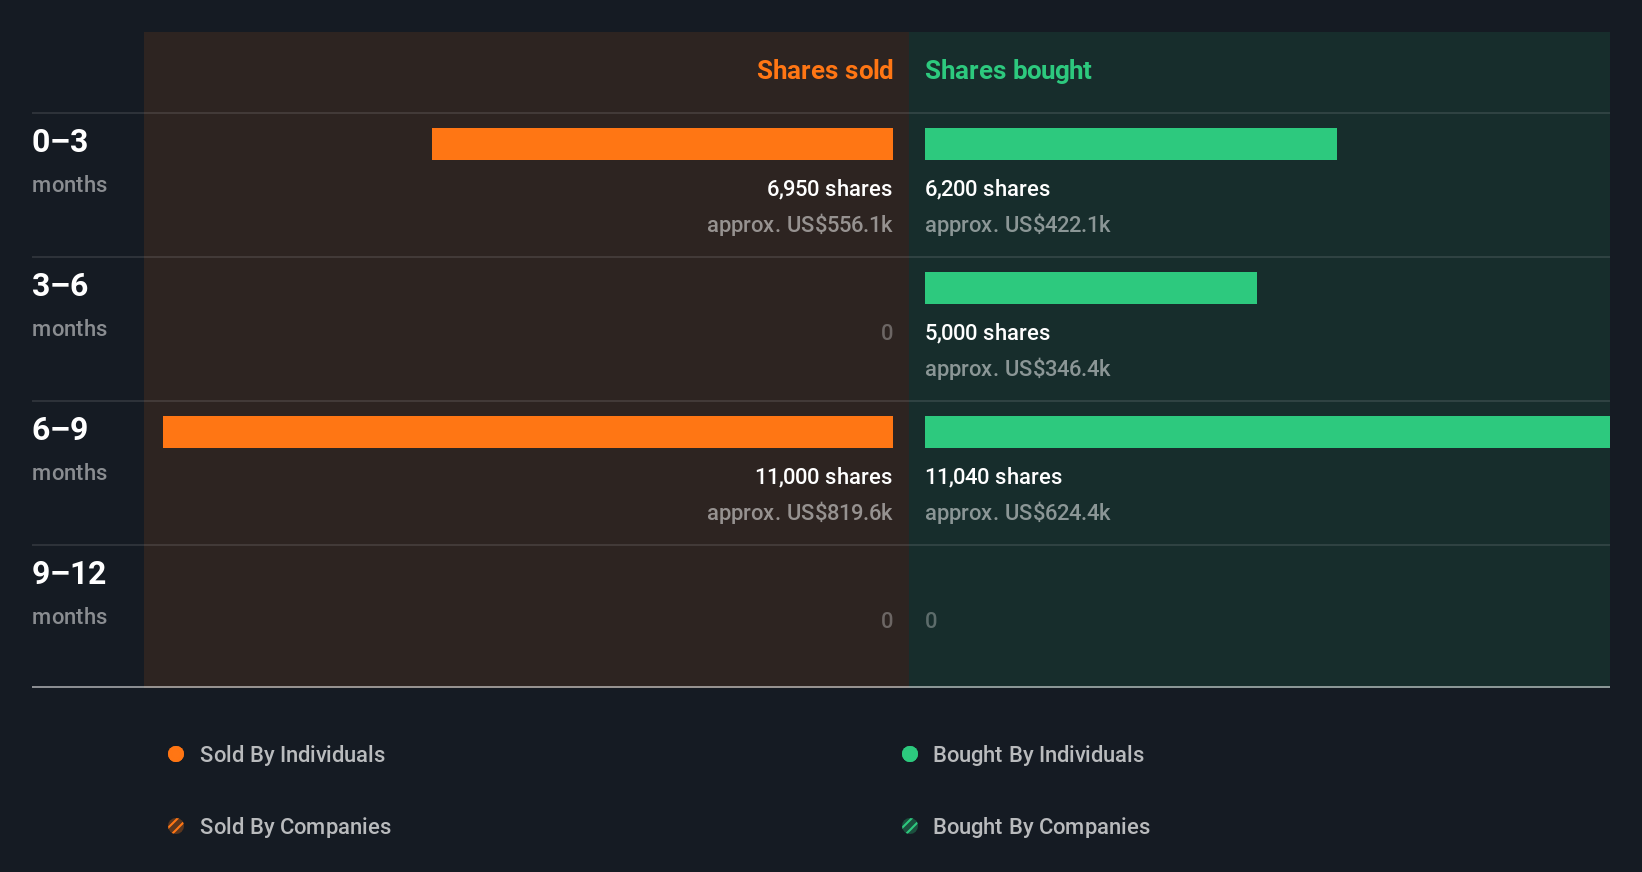1642x872 pixels.
Task: Click the green bought bar for 3–6 months
Action: (1091, 288)
